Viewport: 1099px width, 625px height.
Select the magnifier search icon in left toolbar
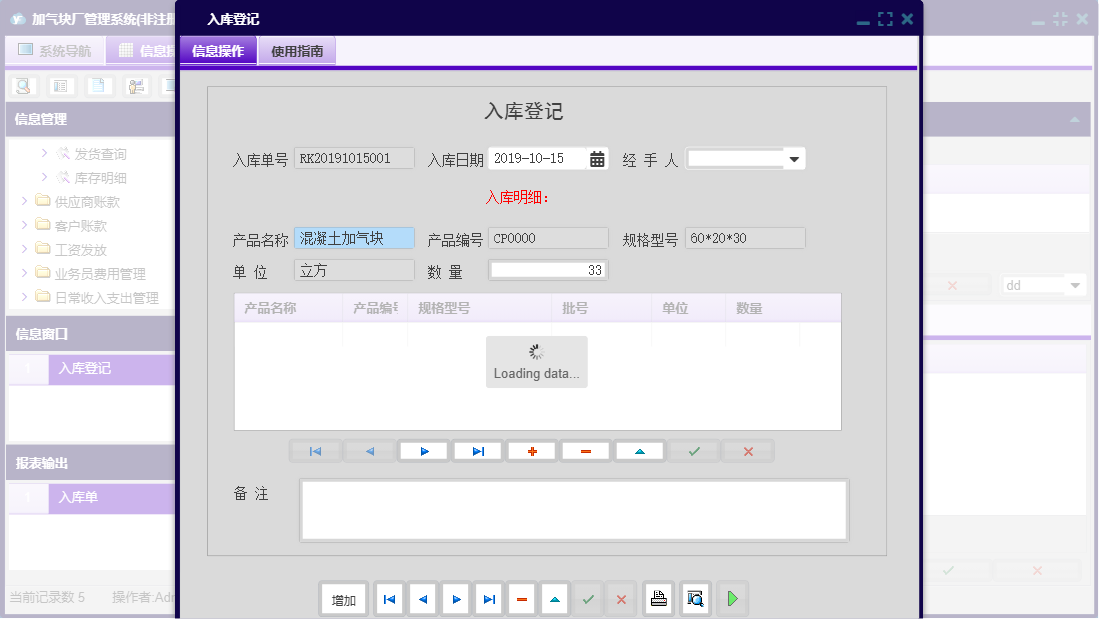[x=22, y=86]
